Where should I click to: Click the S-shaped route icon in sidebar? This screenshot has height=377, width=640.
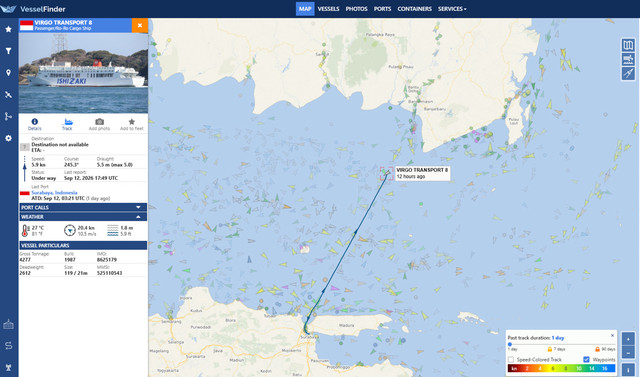[x=8, y=346]
